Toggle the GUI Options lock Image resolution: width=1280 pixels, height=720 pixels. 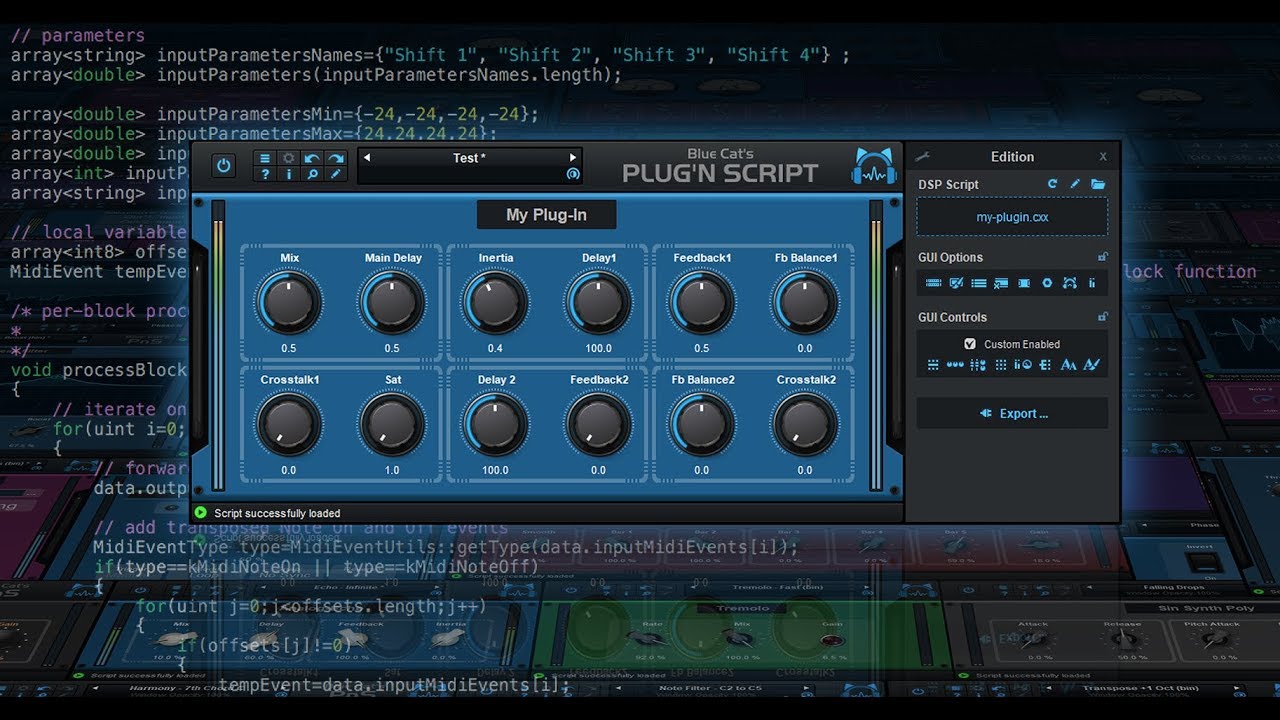[1102, 257]
